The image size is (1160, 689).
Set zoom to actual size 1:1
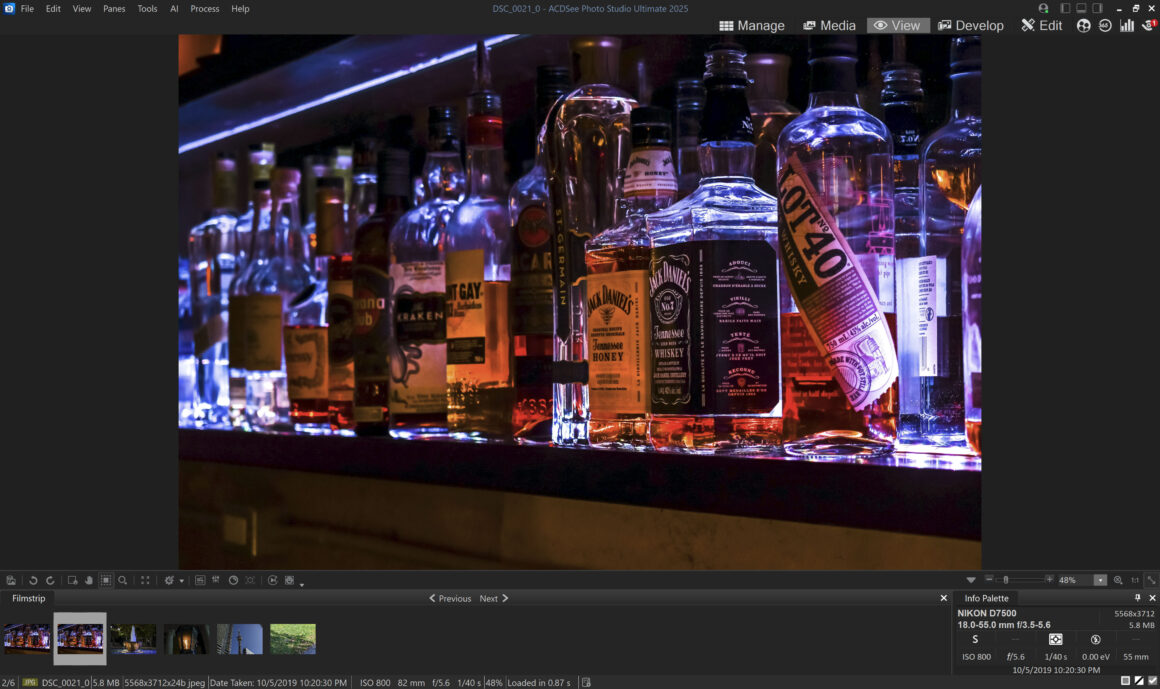[1135, 580]
